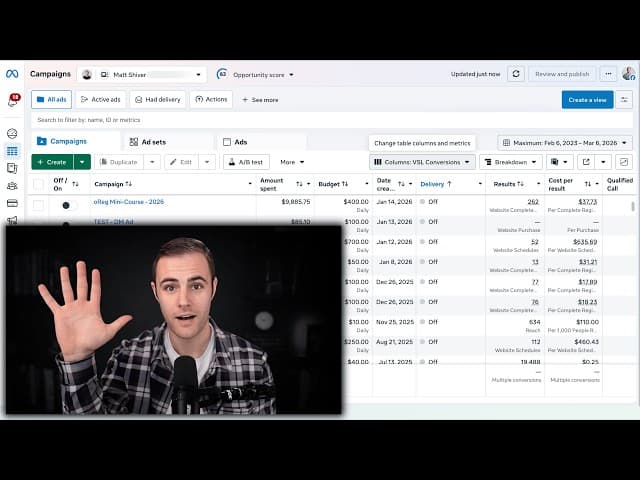Open the billing card icon in sidebar
This screenshot has width=640, height=480.
pyautogui.click(x=12, y=202)
